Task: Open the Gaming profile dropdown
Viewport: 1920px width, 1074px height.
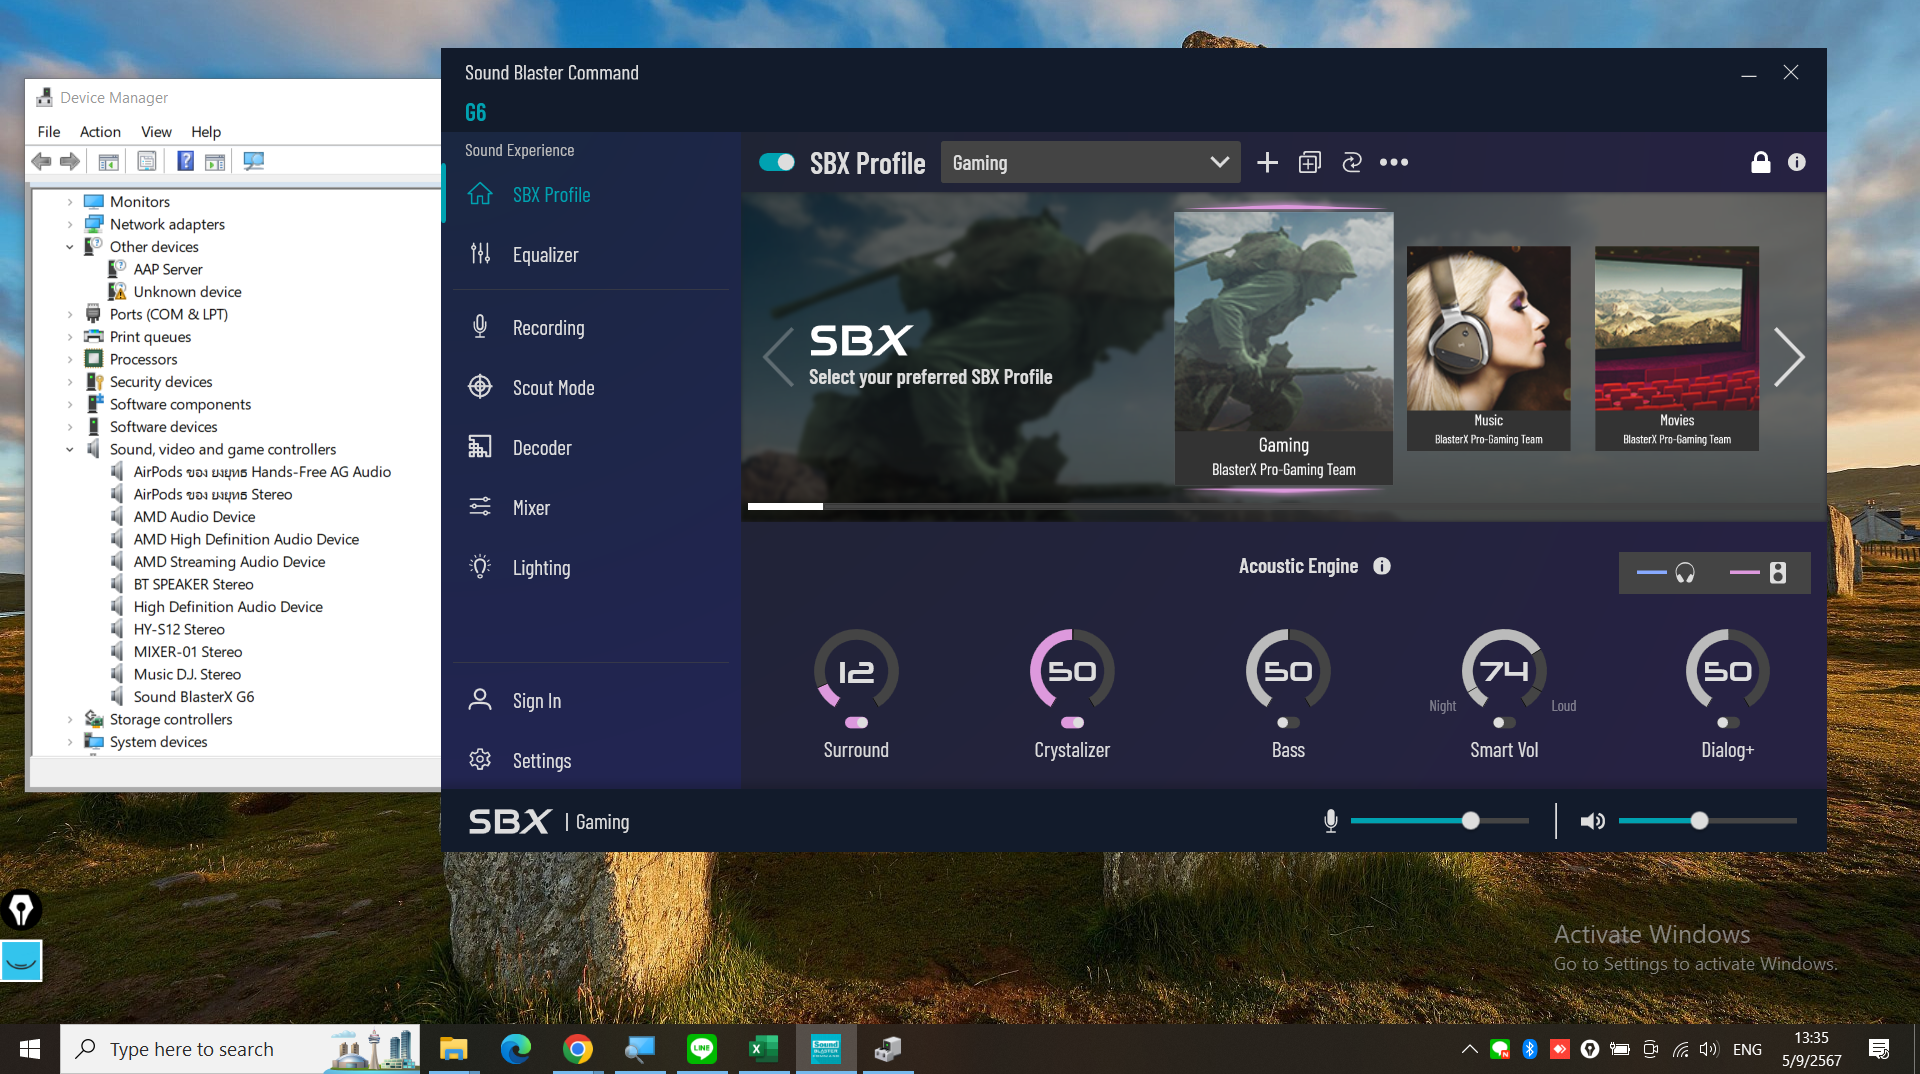Action: [x=1090, y=163]
